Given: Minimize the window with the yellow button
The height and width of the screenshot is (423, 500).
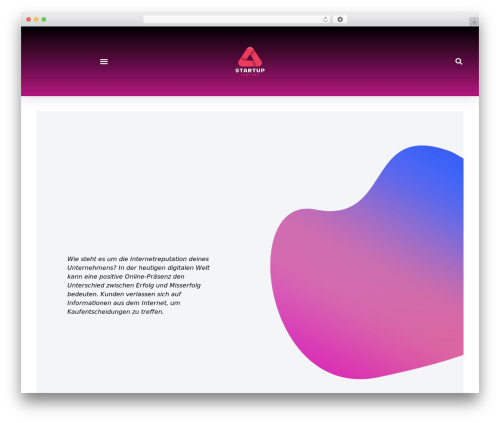Looking at the screenshot, I should pos(36,19).
